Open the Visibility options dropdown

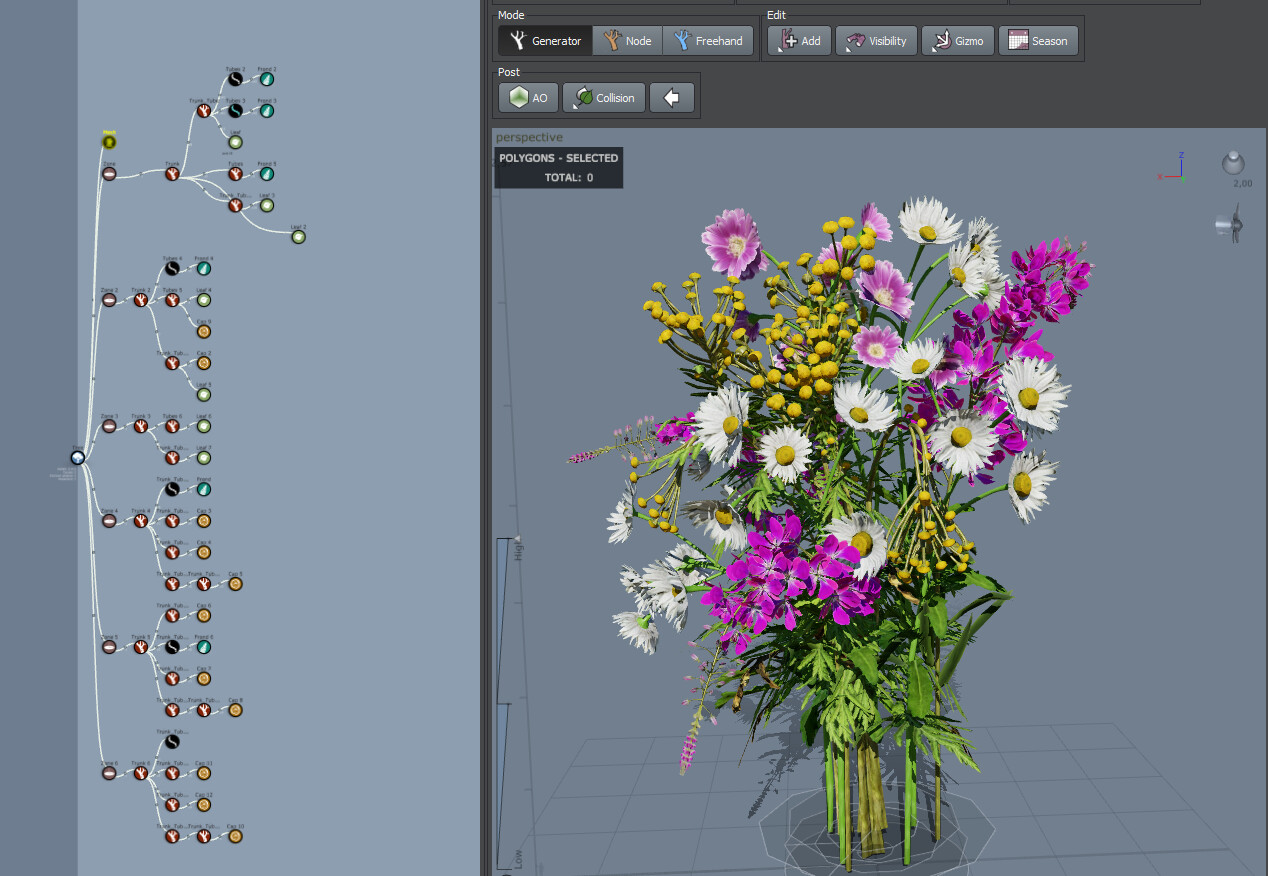[x=876, y=41]
